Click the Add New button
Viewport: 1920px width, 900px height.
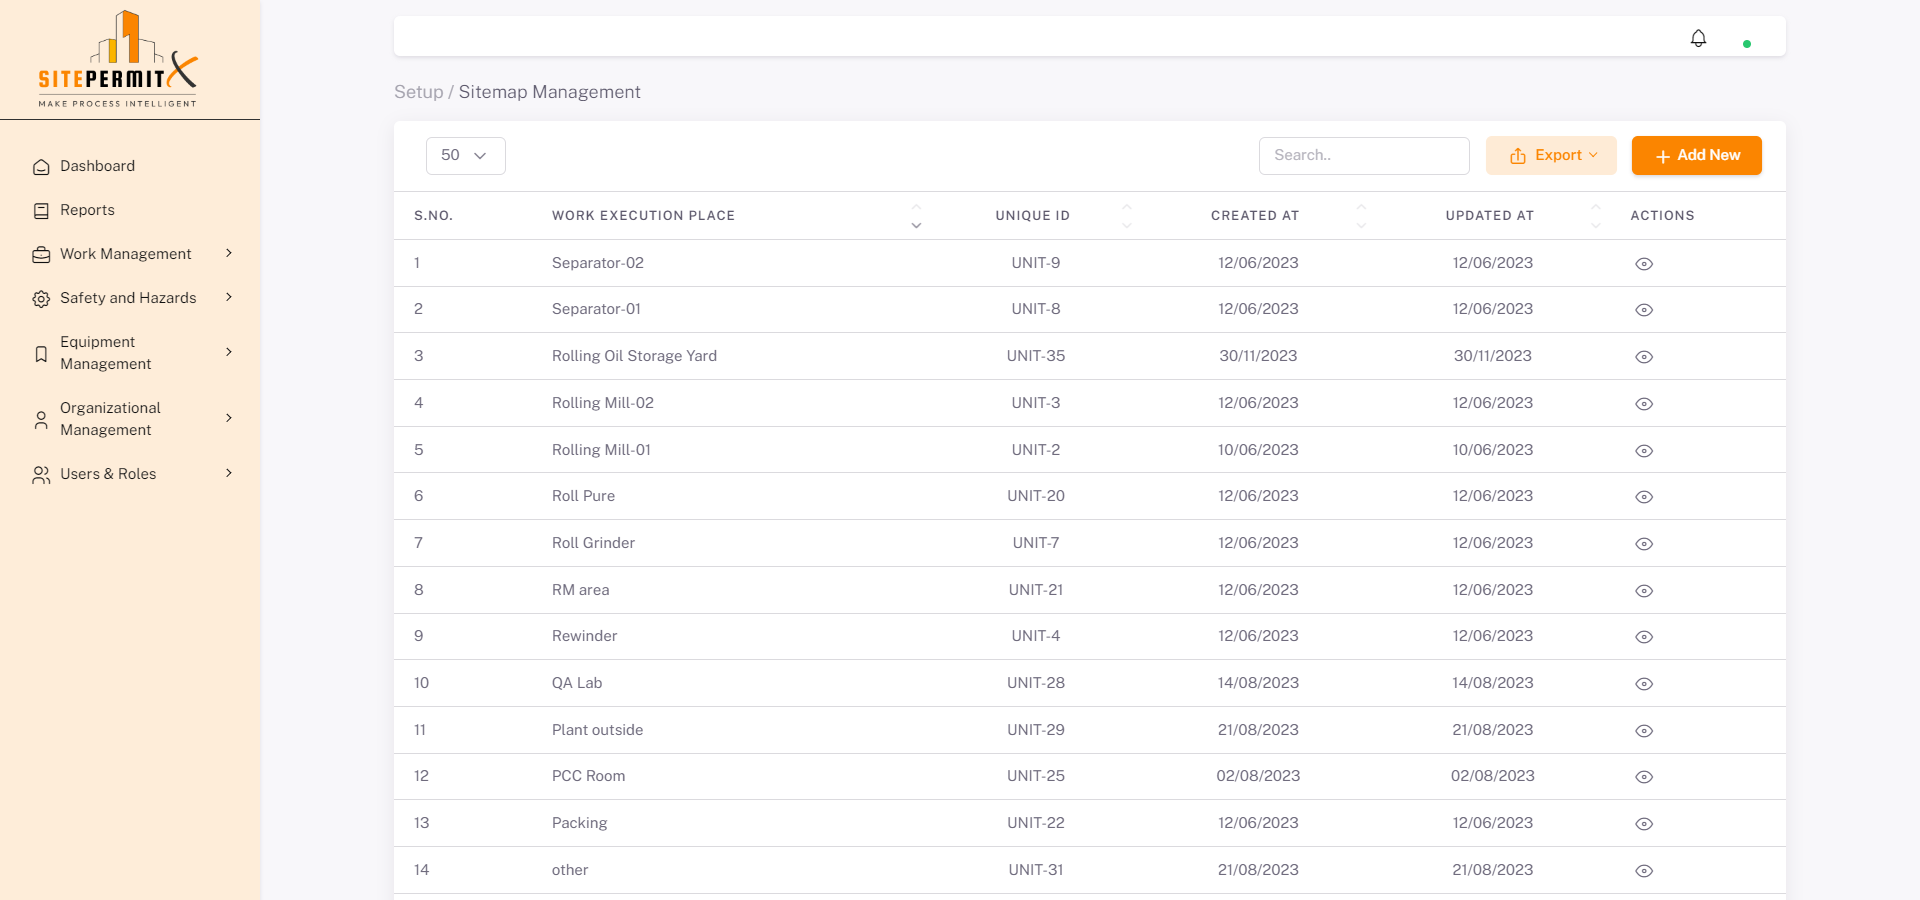1696,156
